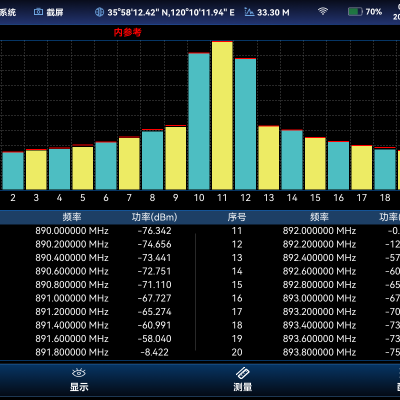Screen dimensions: 400x400
Task: Select channel 10 teal bar
Action: 199,121
